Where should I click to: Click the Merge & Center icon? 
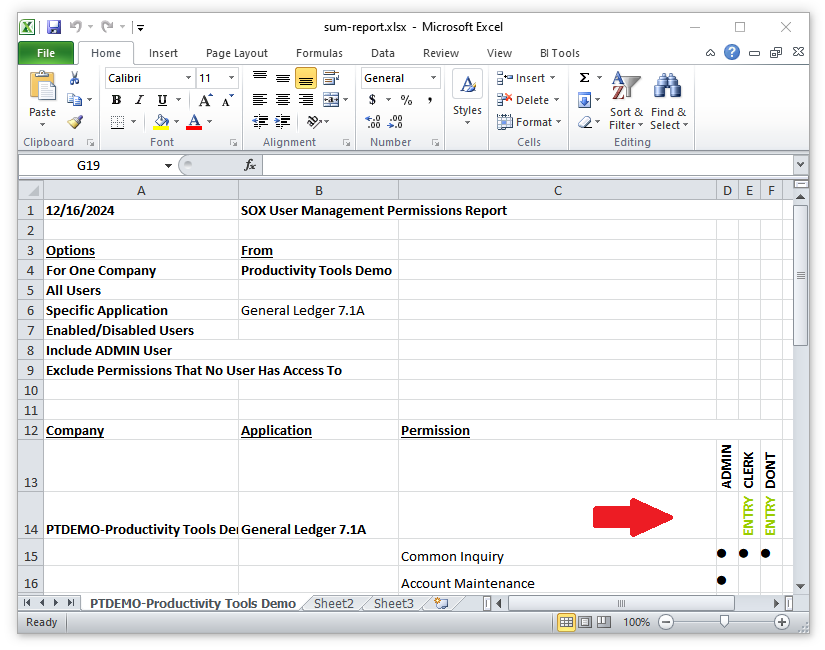[331, 99]
